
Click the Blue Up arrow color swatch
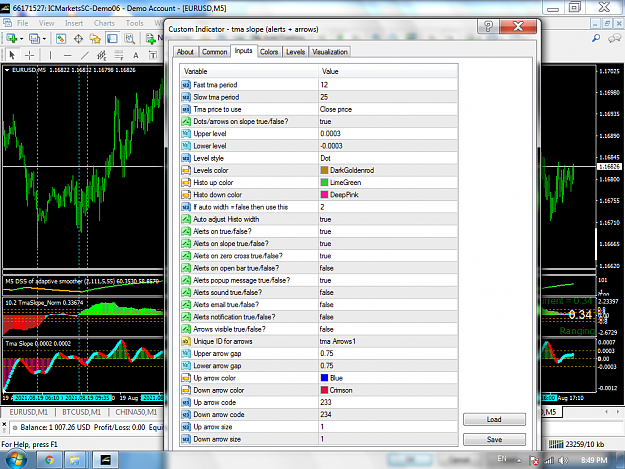pyautogui.click(x=324, y=378)
